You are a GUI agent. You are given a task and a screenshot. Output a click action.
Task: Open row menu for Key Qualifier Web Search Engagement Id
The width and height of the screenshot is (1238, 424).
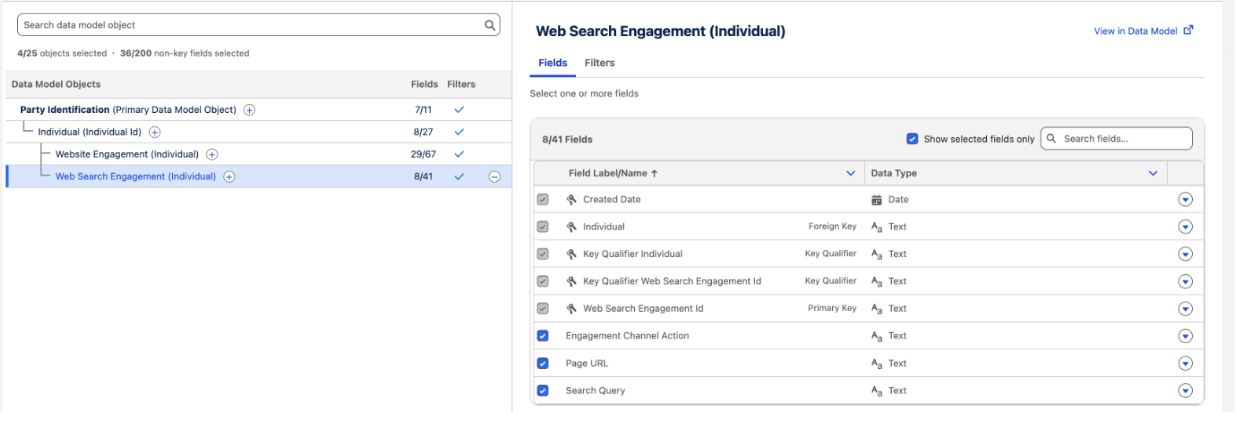[x=1186, y=281]
